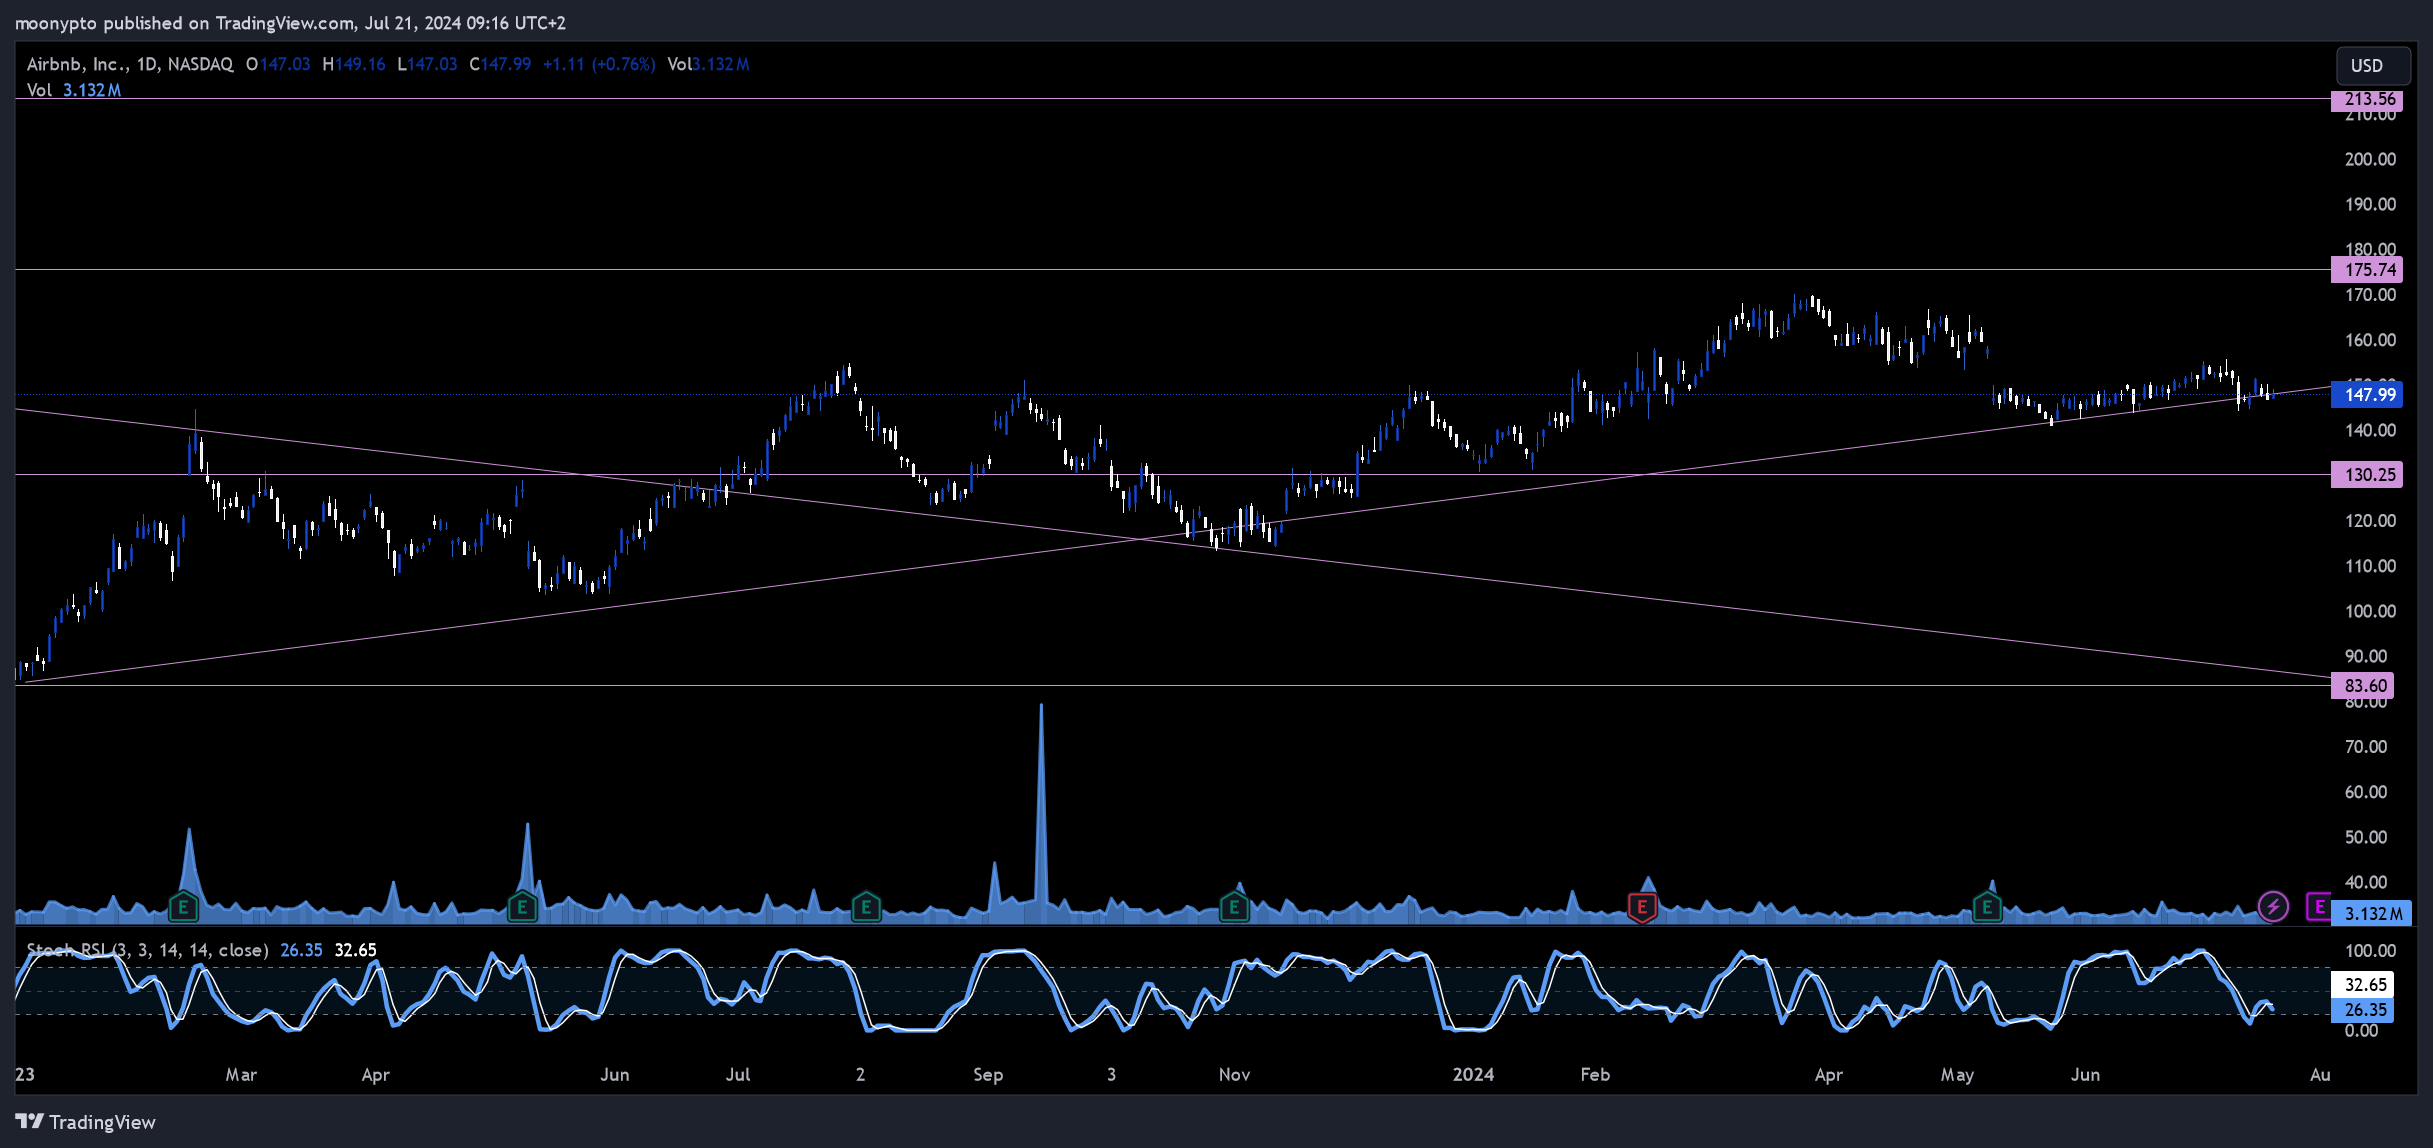Image resolution: width=2433 pixels, height=1148 pixels.
Task: Click the 140.00 price axis label
Action: click(x=2370, y=430)
